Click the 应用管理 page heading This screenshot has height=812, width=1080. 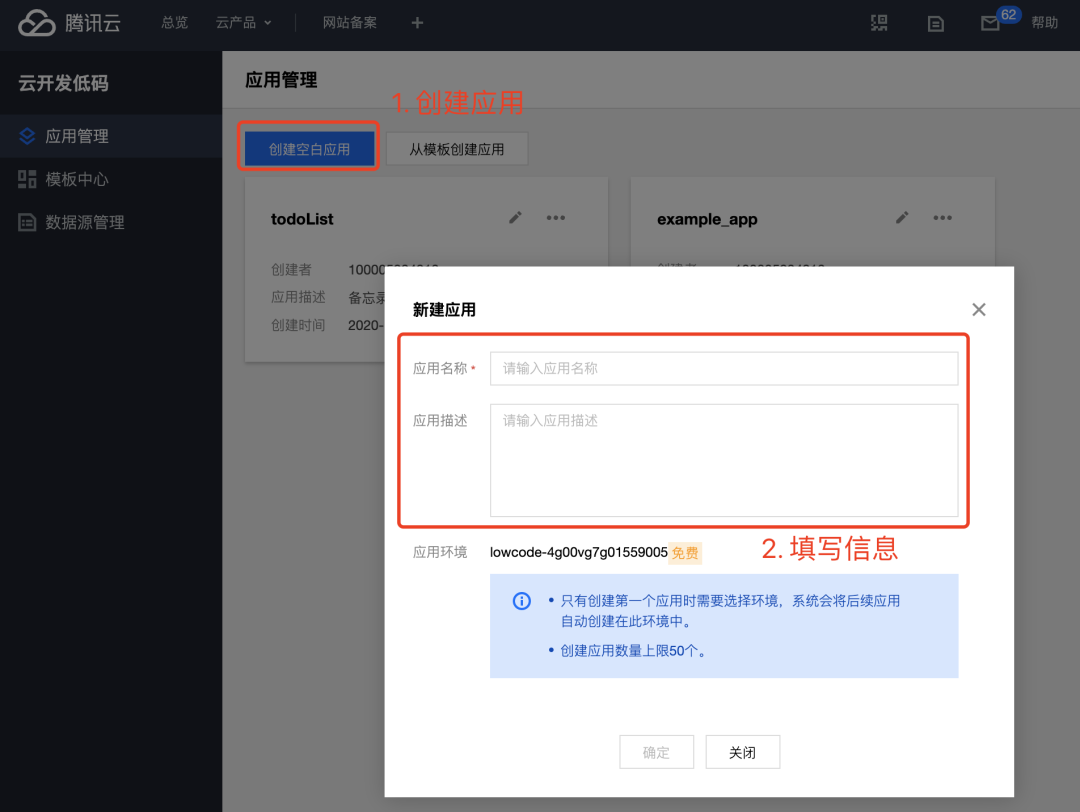(281, 80)
